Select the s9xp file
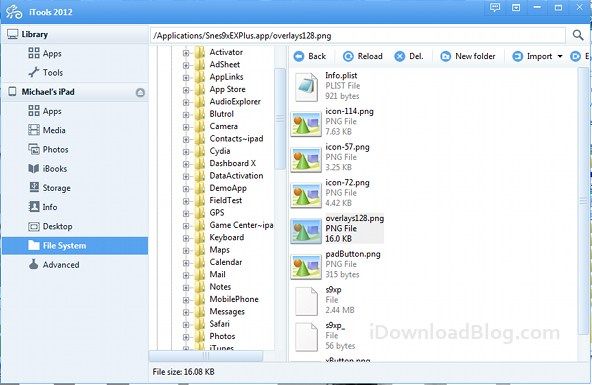This screenshot has width=592, height=385. click(x=325, y=300)
